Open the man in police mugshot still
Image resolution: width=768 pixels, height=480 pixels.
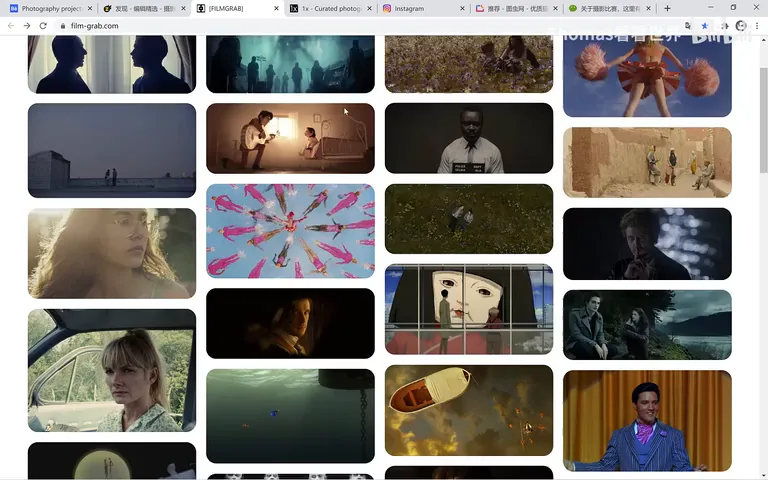pos(469,138)
